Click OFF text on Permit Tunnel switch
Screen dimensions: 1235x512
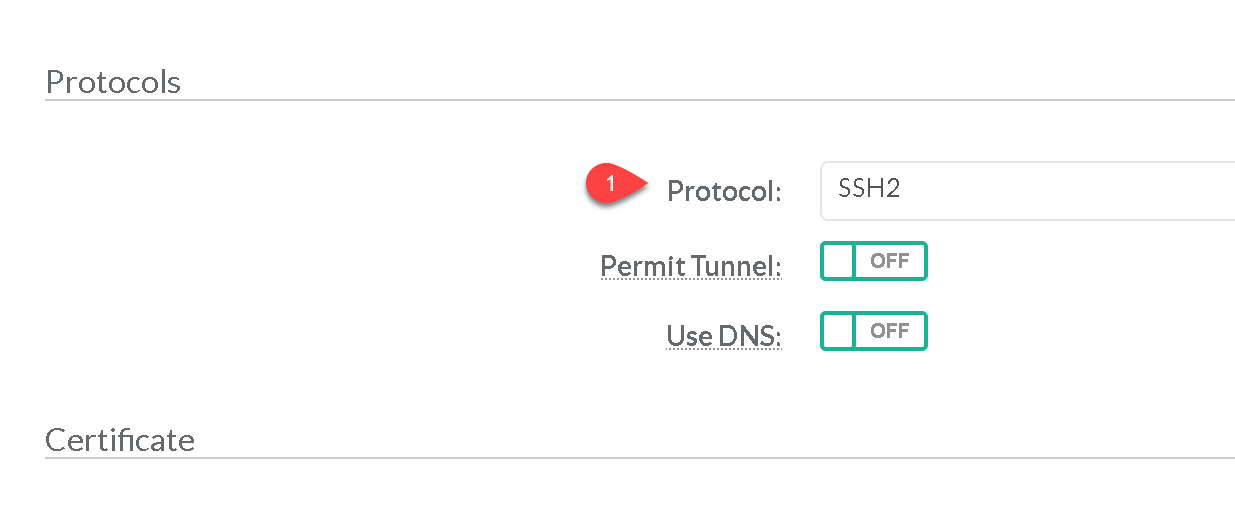[x=889, y=261]
